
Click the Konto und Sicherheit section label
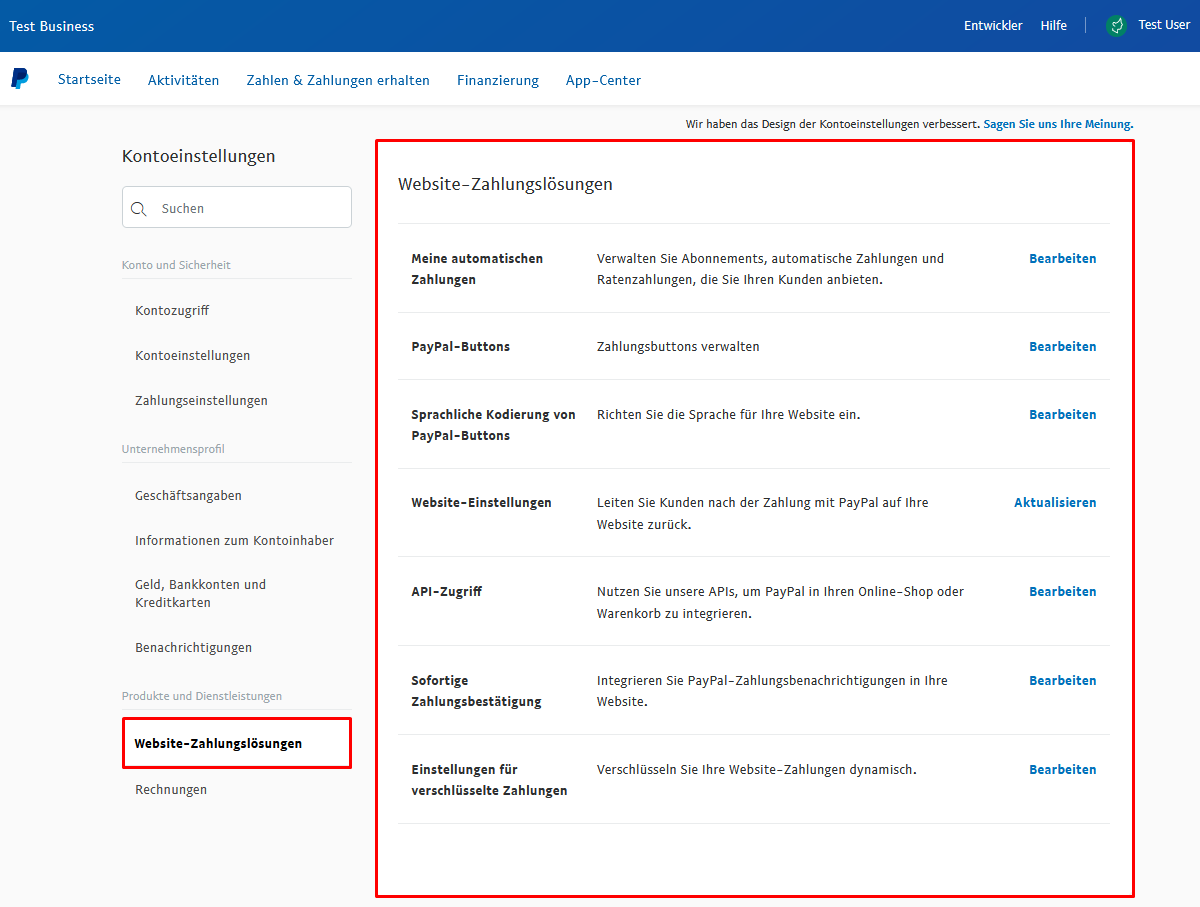pos(176,265)
